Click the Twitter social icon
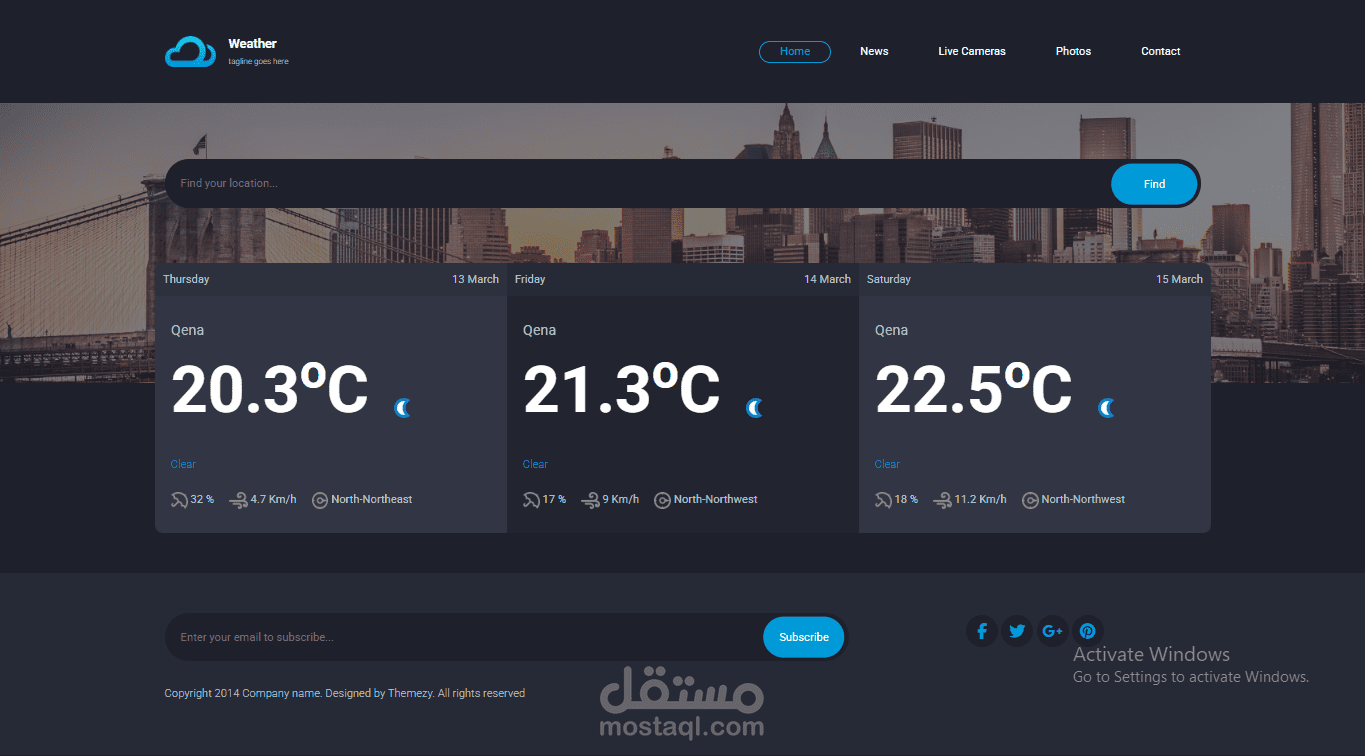 (x=1016, y=631)
